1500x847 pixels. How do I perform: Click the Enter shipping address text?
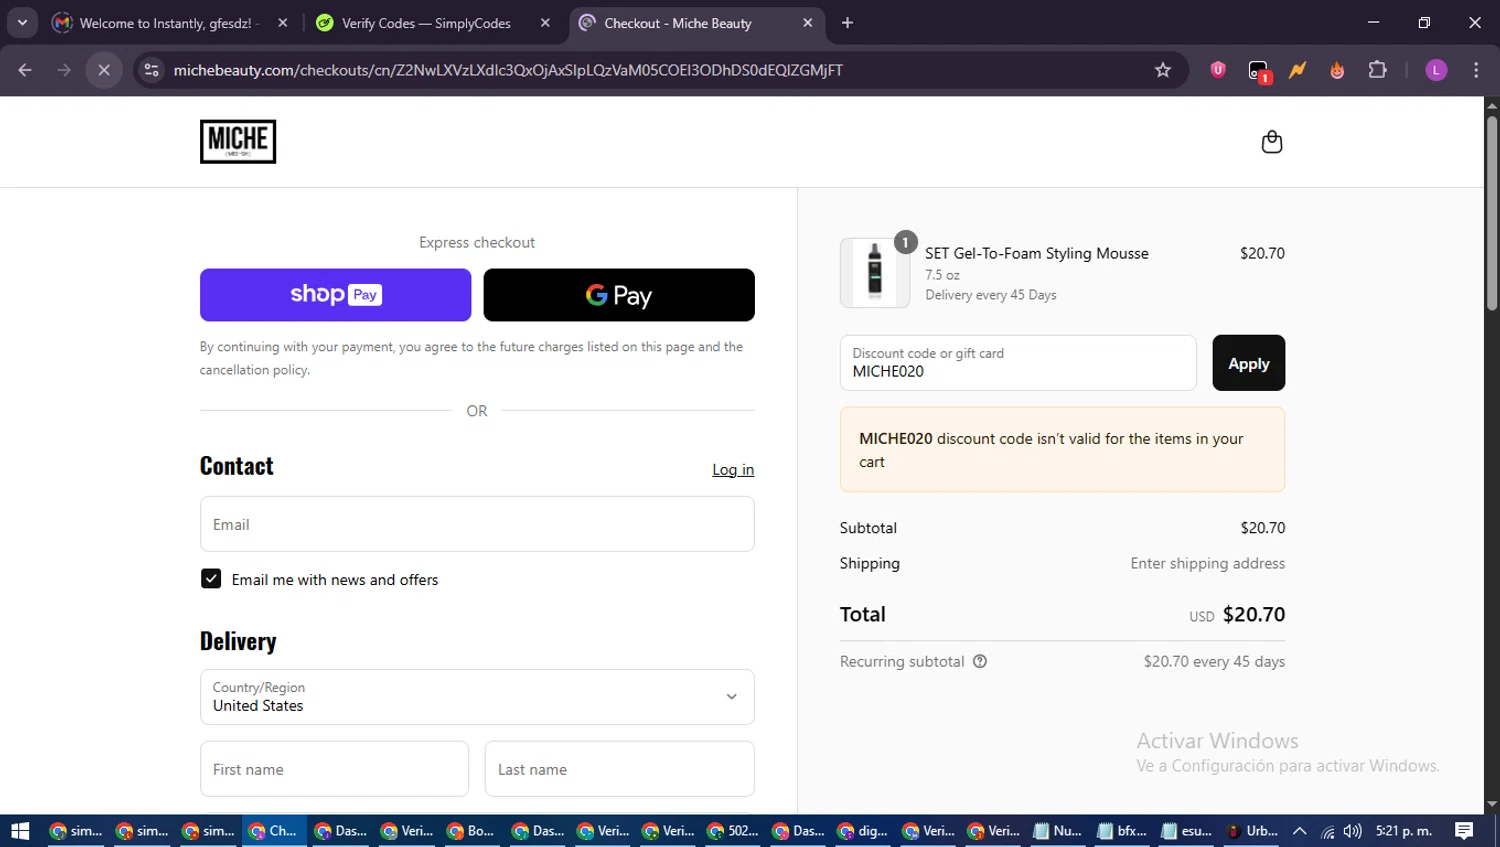(1208, 563)
